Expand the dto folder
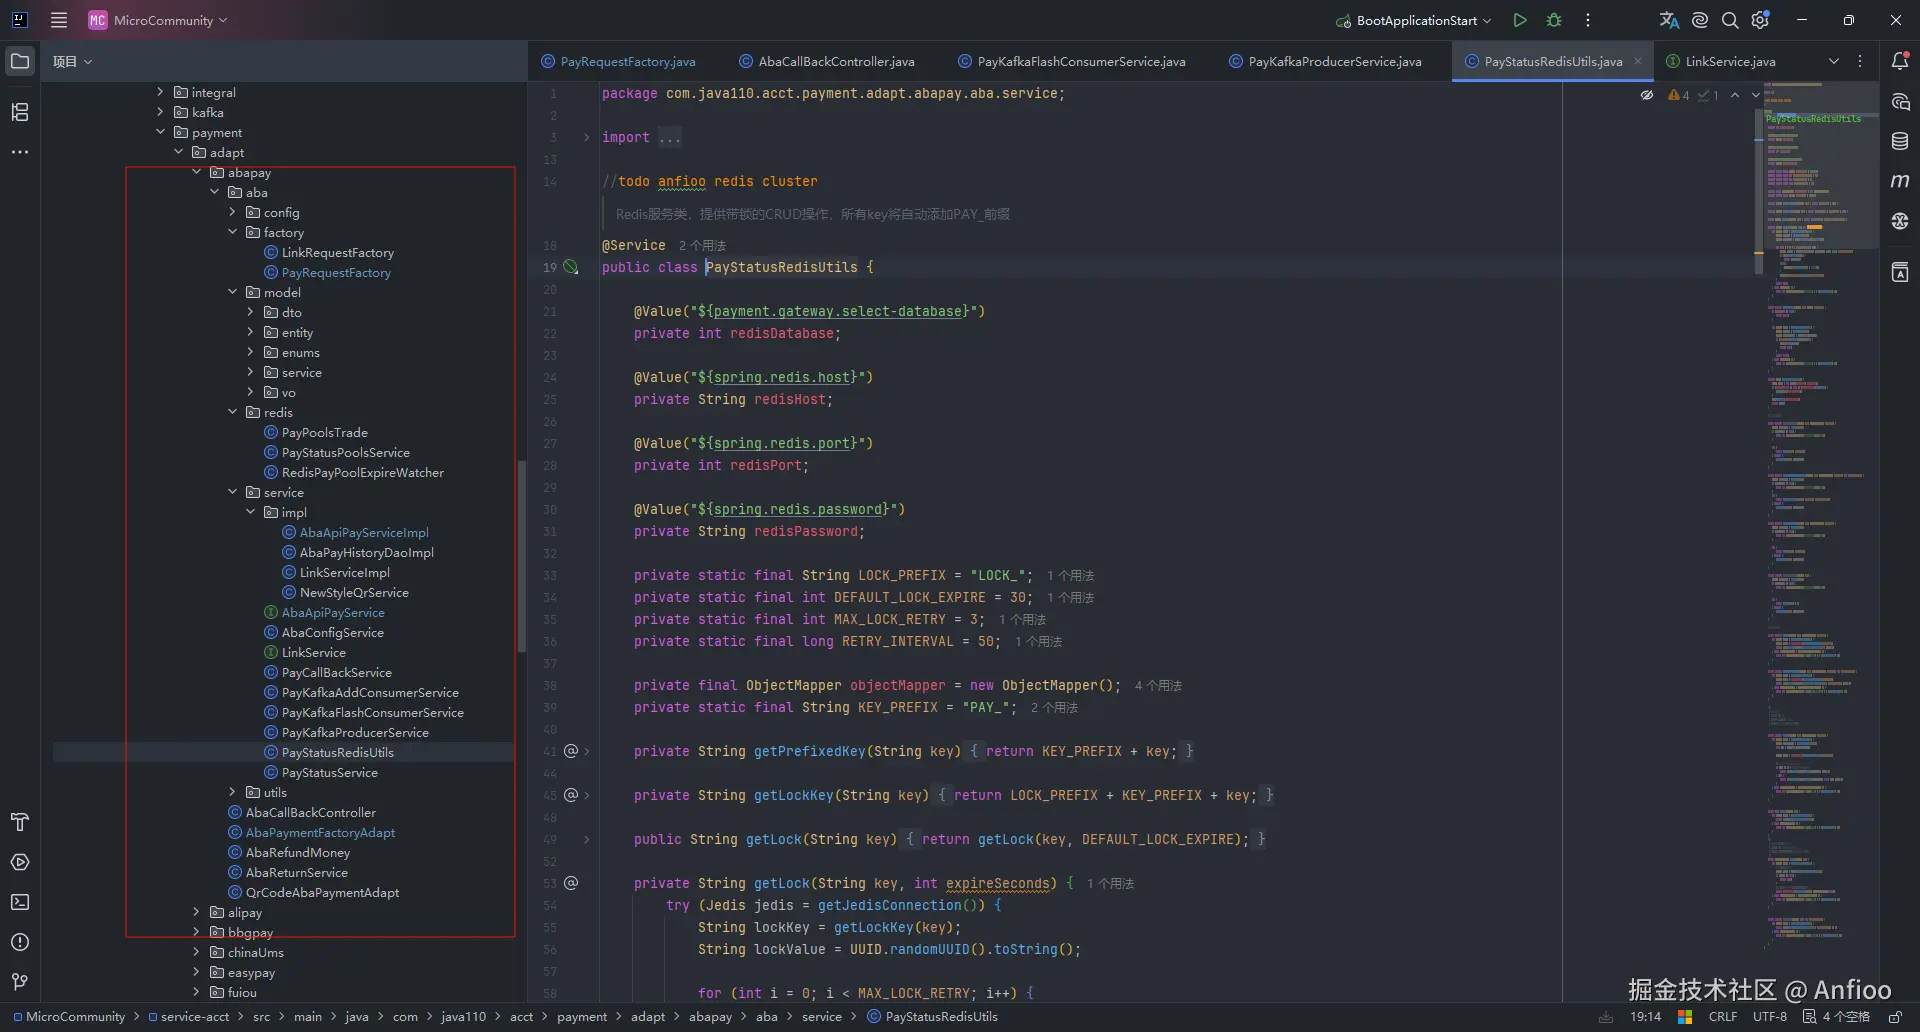1920x1032 pixels. (x=250, y=312)
